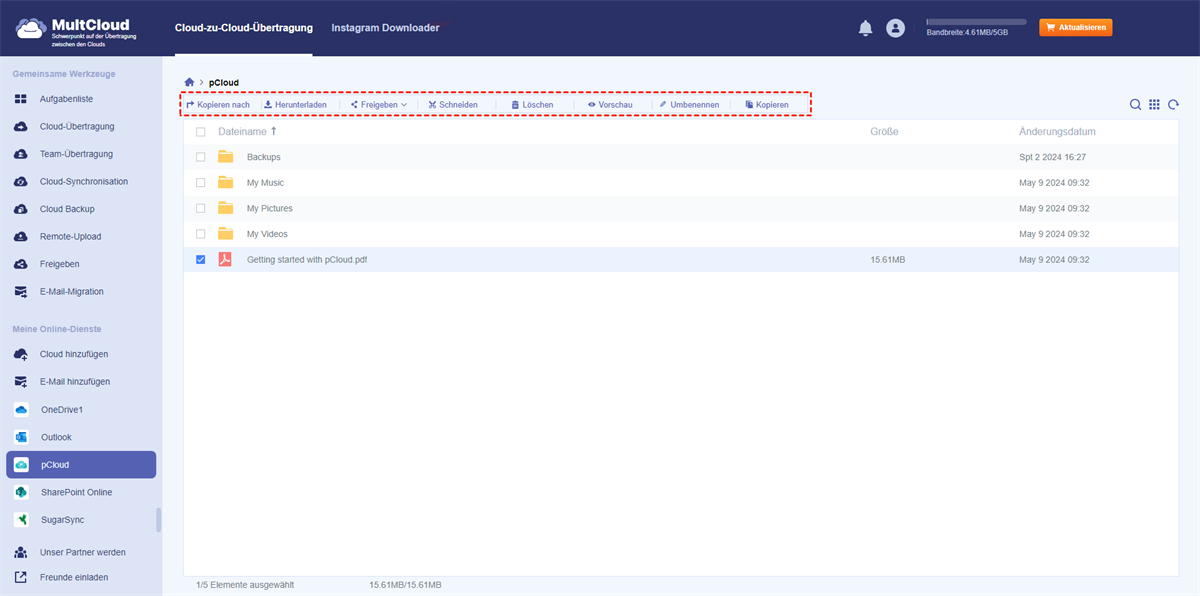Image resolution: width=1200 pixels, height=596 pixels.
Task: Click the Backups folder icon
Action: [226, 157]
